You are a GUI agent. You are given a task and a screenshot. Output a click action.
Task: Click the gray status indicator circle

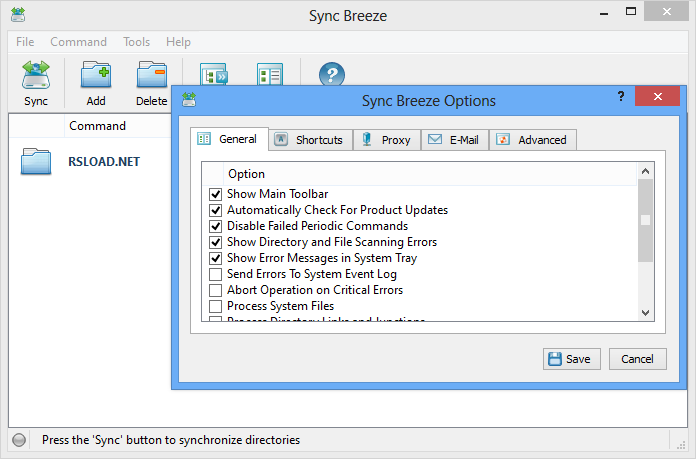point(19,440)
